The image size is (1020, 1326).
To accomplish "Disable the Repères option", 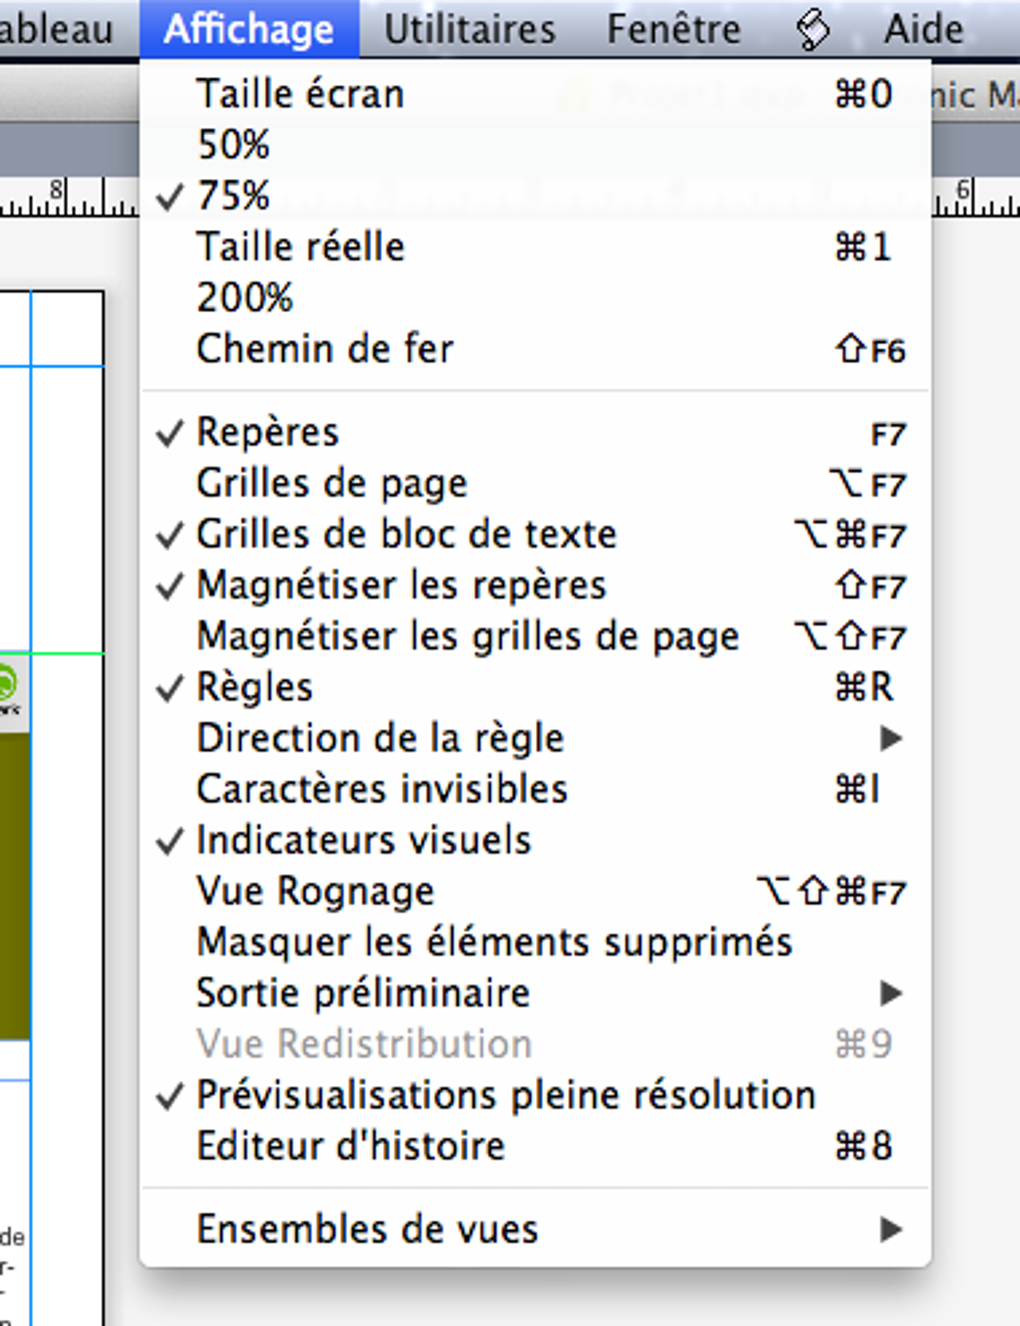I will point(268,431).
